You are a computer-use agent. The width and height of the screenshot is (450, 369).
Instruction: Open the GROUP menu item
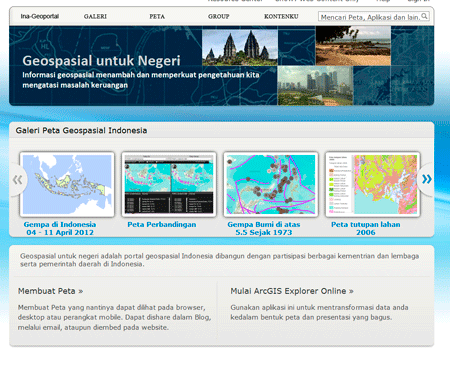[219, 16]
